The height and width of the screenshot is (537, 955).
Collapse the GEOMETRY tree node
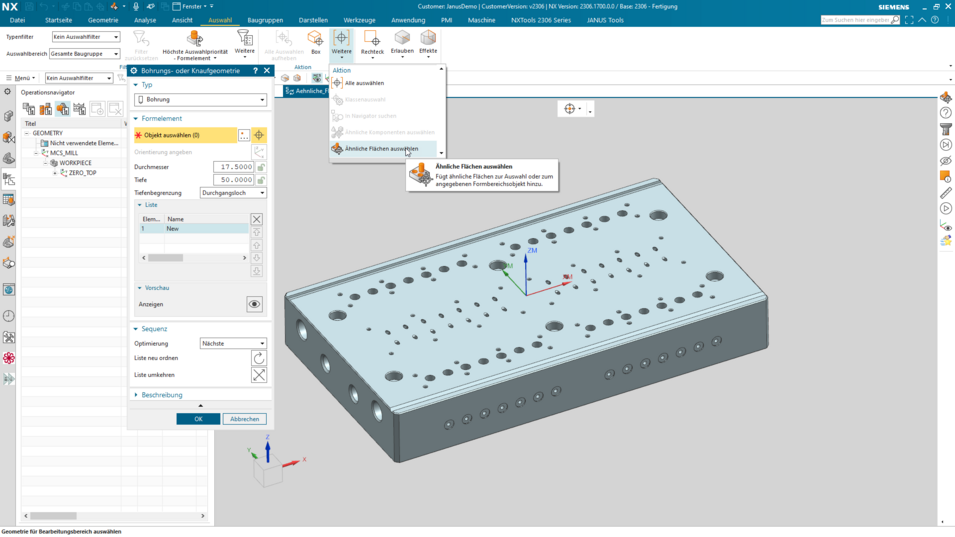27,133
